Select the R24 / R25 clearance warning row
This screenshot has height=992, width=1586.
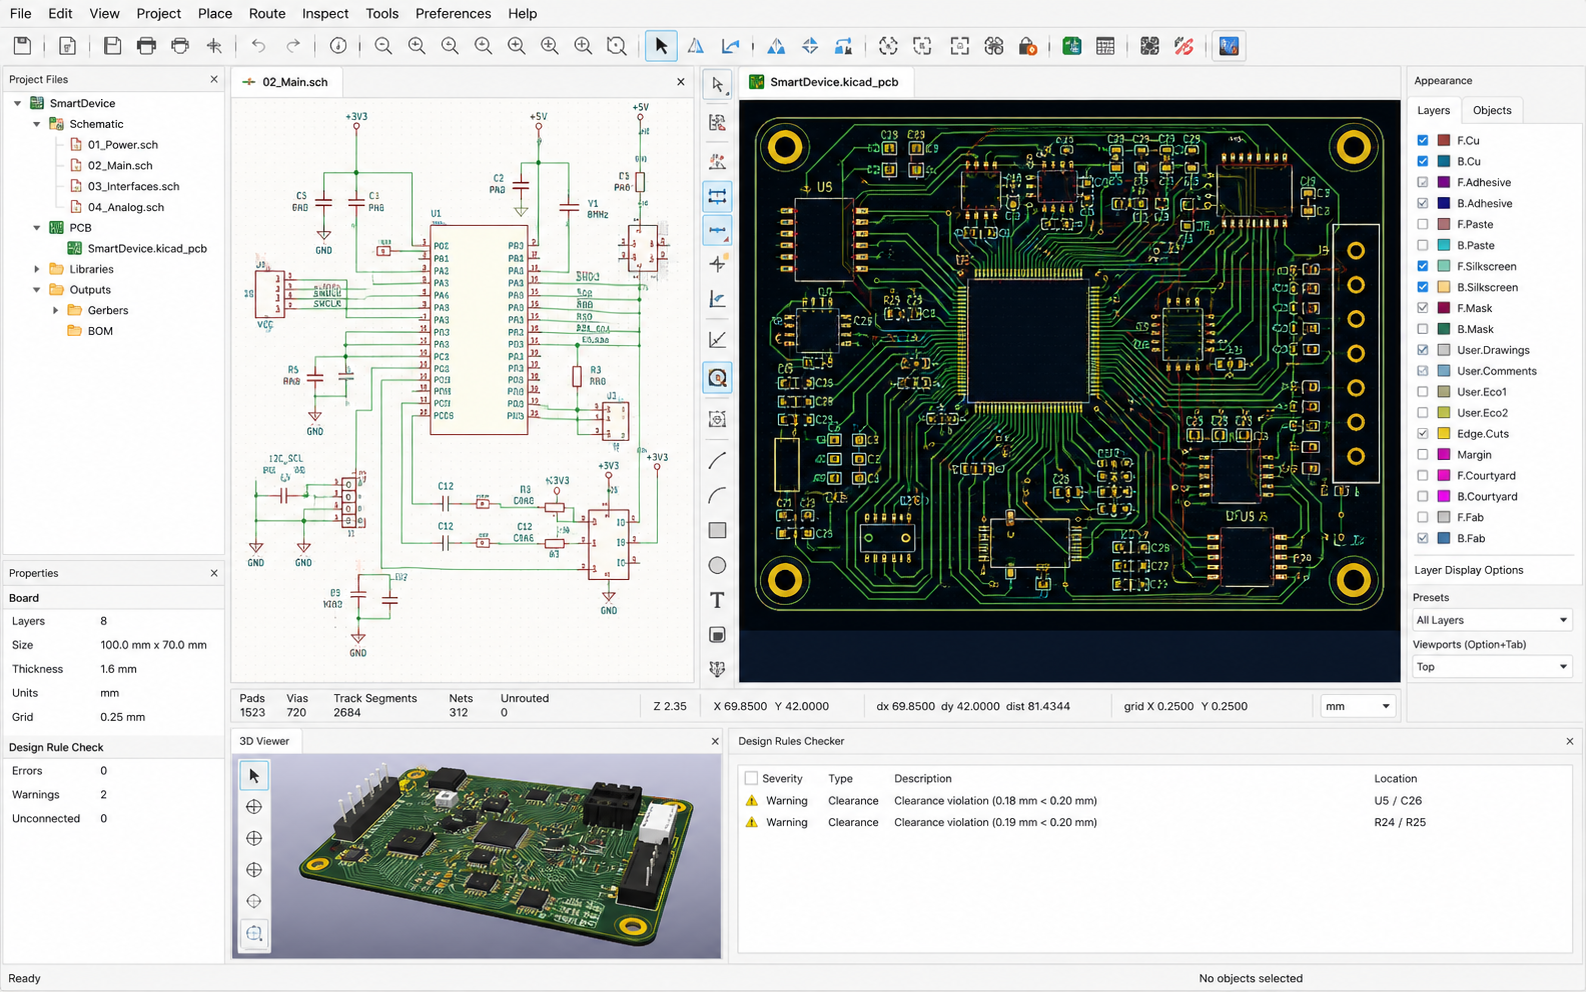pos(1154,823)
